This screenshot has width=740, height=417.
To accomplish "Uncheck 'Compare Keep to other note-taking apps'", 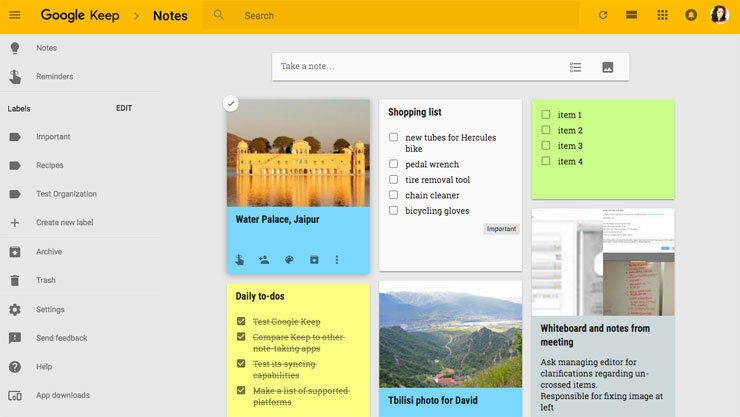I will (x=241, y=337).
